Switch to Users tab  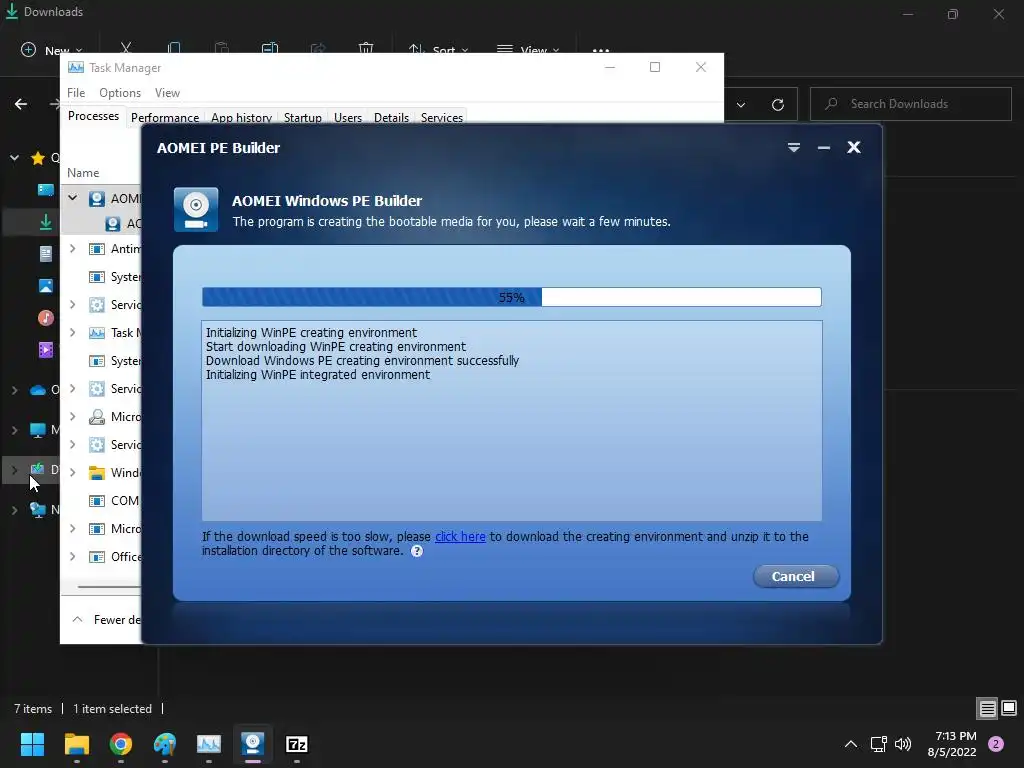(x=347, y=118)
